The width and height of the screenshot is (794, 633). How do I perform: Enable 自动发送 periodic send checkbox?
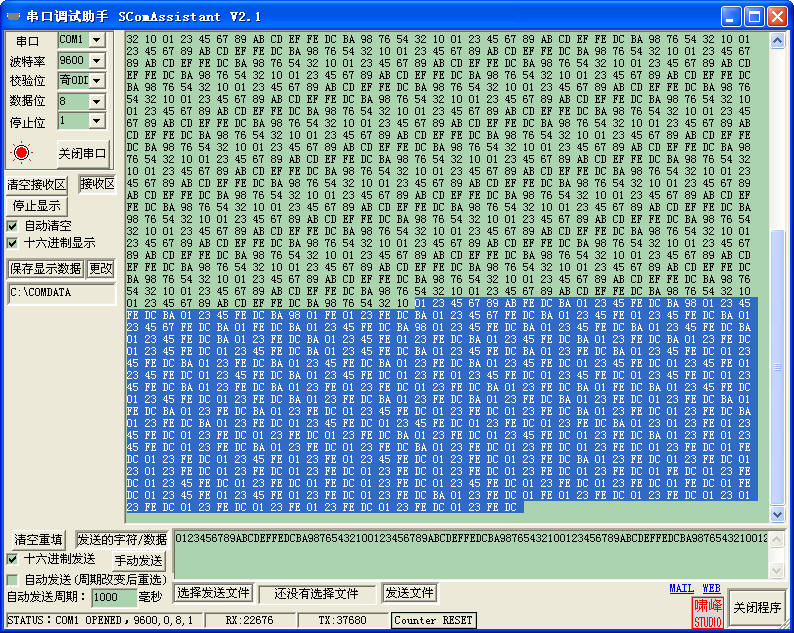pyautogui.click(x=12, y=579)
